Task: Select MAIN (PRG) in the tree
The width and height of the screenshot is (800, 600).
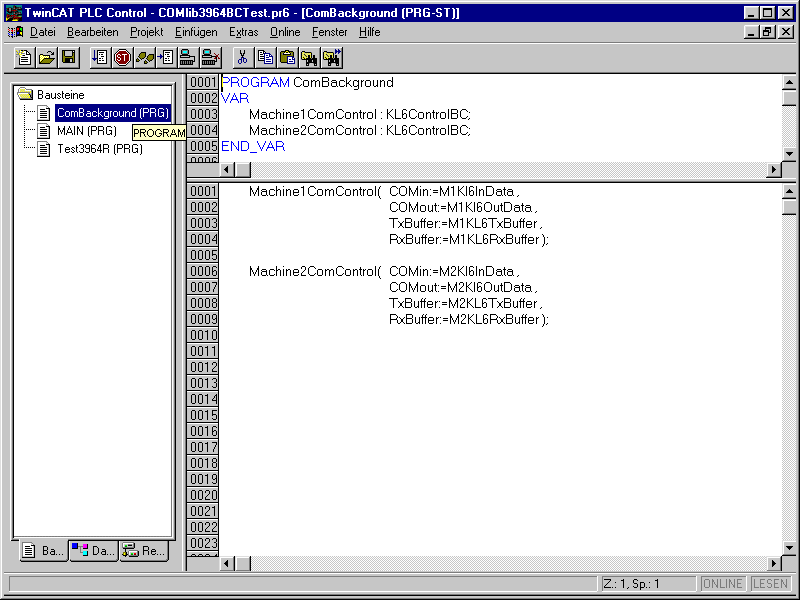Action: coord(87,131)
